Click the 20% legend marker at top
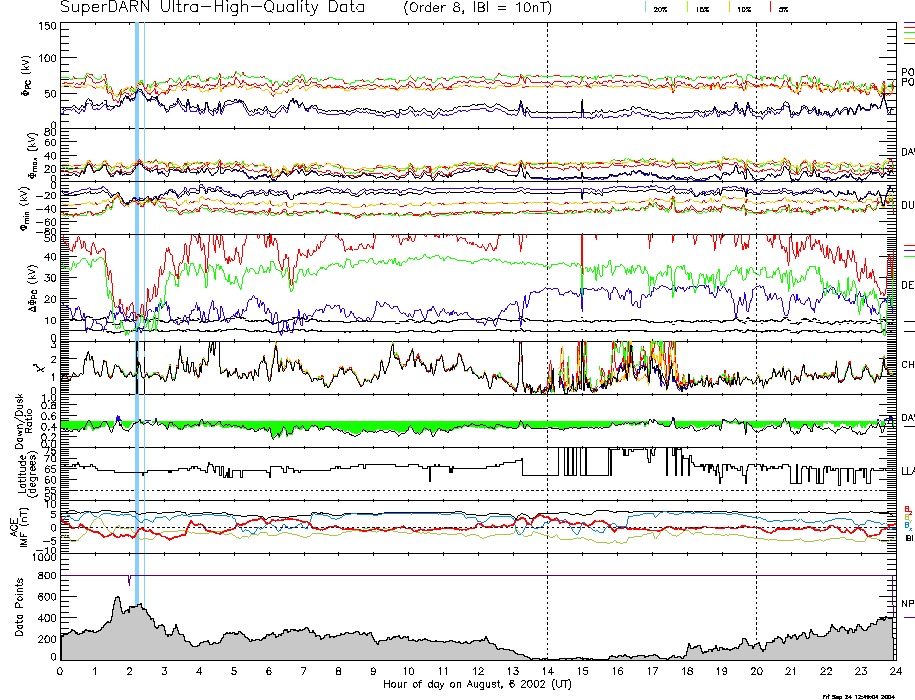The image size is (915, 700). (660, 8)
